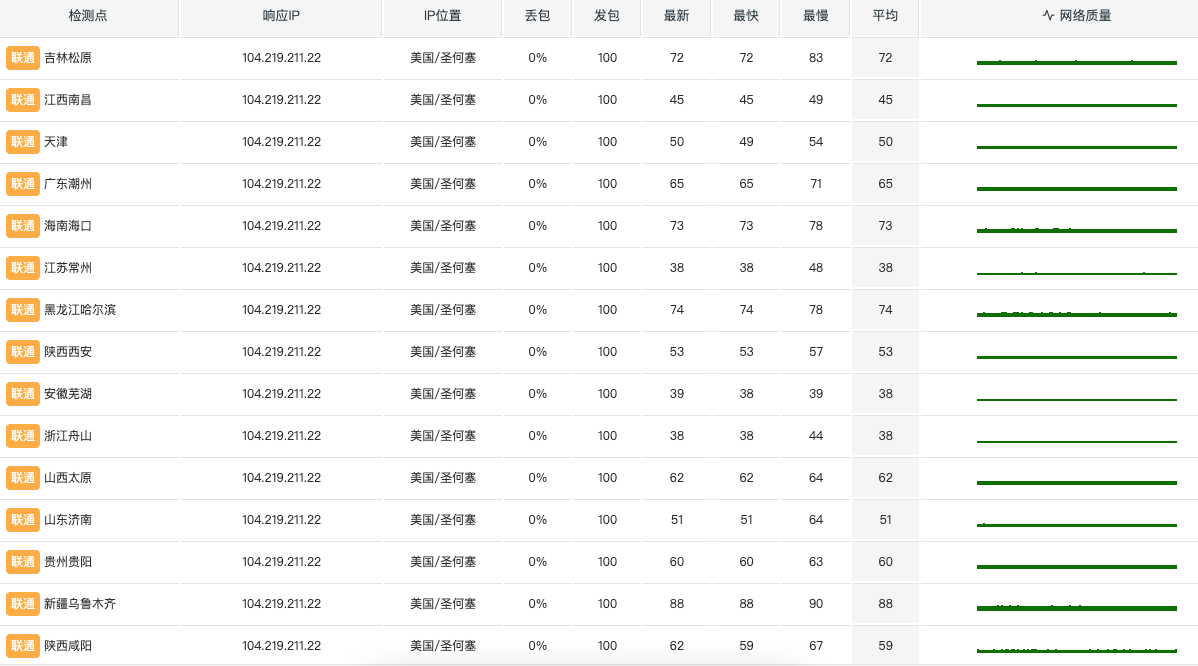
Task: Click the 0% packet loss in 广东潮州 row
Action: (x=537, y=184)
